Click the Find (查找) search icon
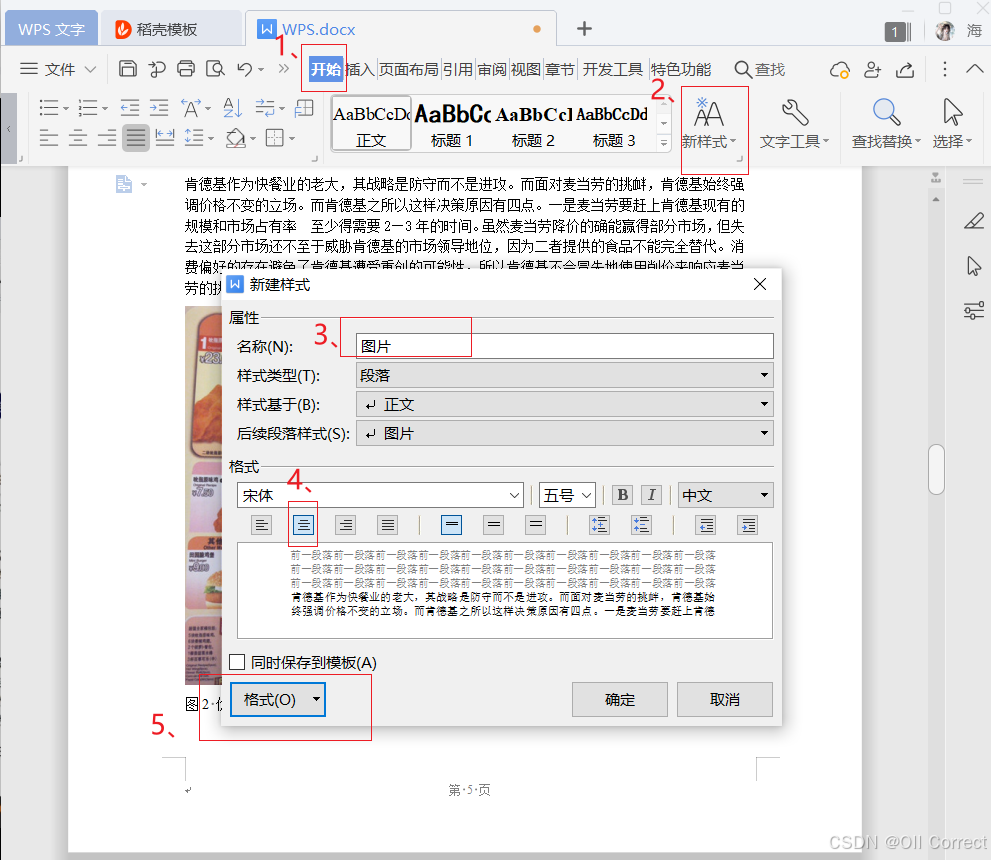The width and height of the screenshot is (991, 860). (760, 69)
